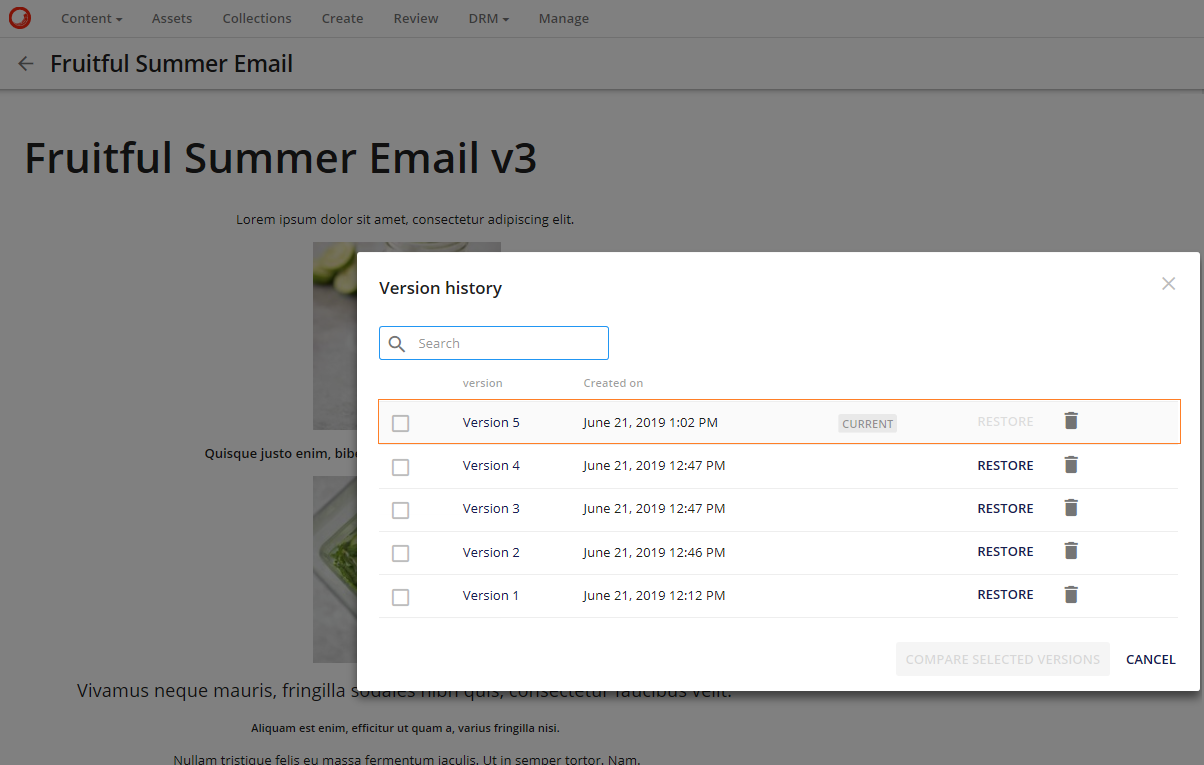This screenshot has height=765, width=1204.
Task: Click the back arrow beside Fruitful Summer Email
Action: coord(25,63)
